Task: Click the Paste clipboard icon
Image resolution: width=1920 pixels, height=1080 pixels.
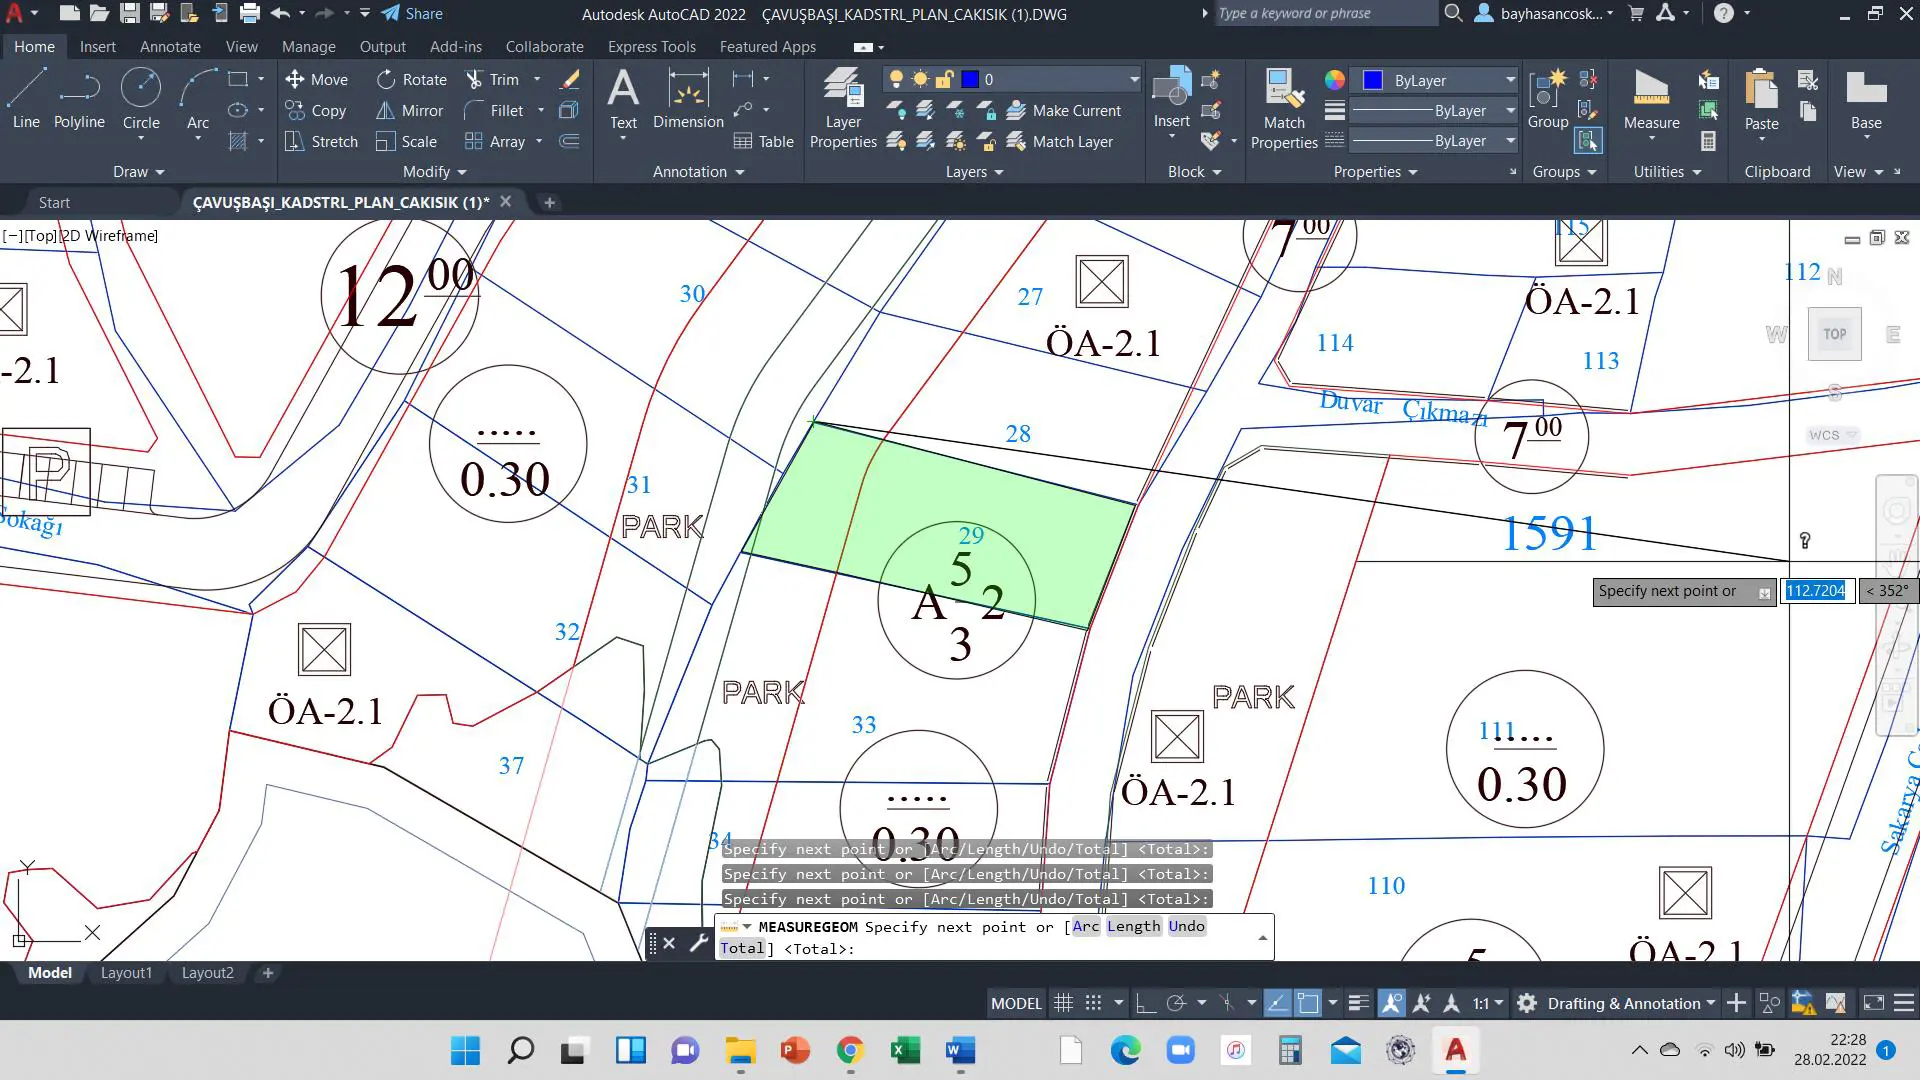Action: pos(1761,98)
